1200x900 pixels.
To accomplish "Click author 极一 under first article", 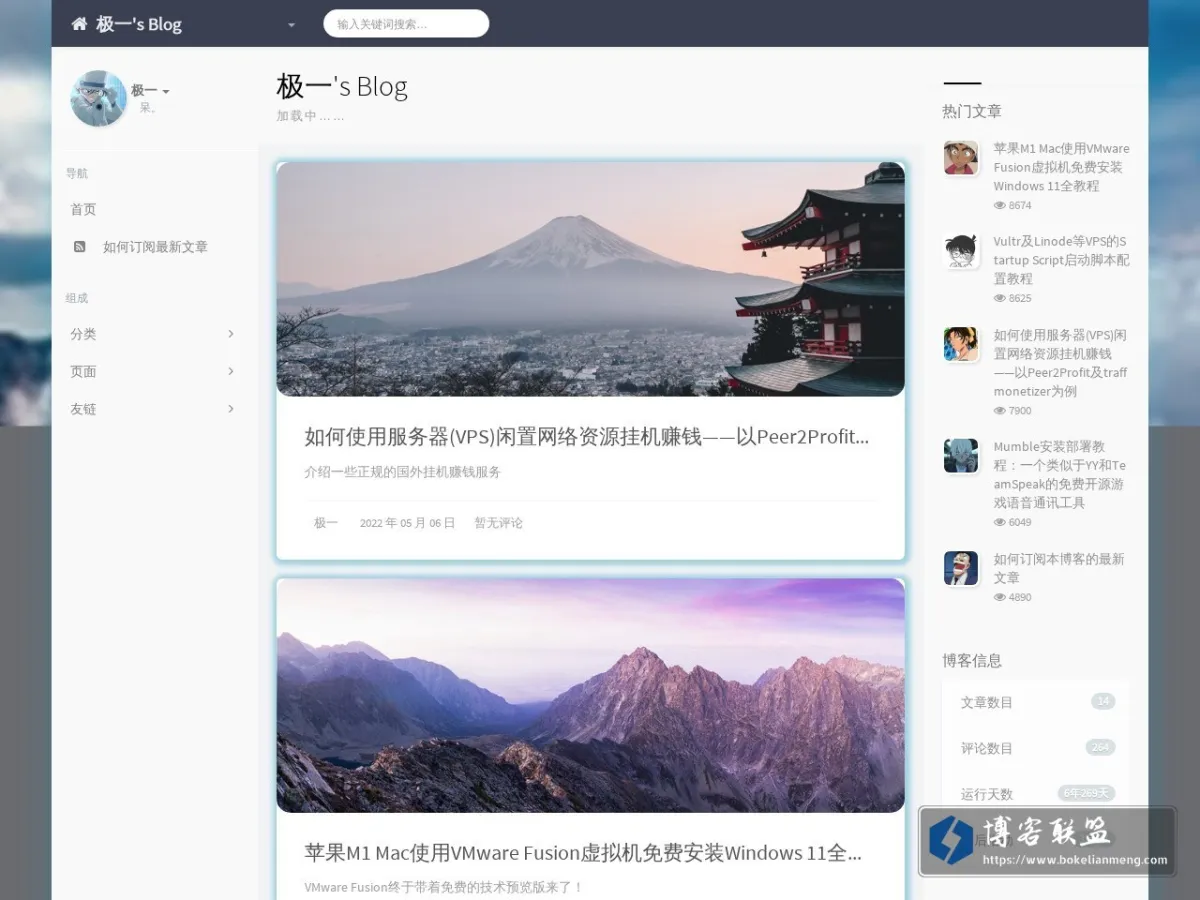I will point(326,523).
